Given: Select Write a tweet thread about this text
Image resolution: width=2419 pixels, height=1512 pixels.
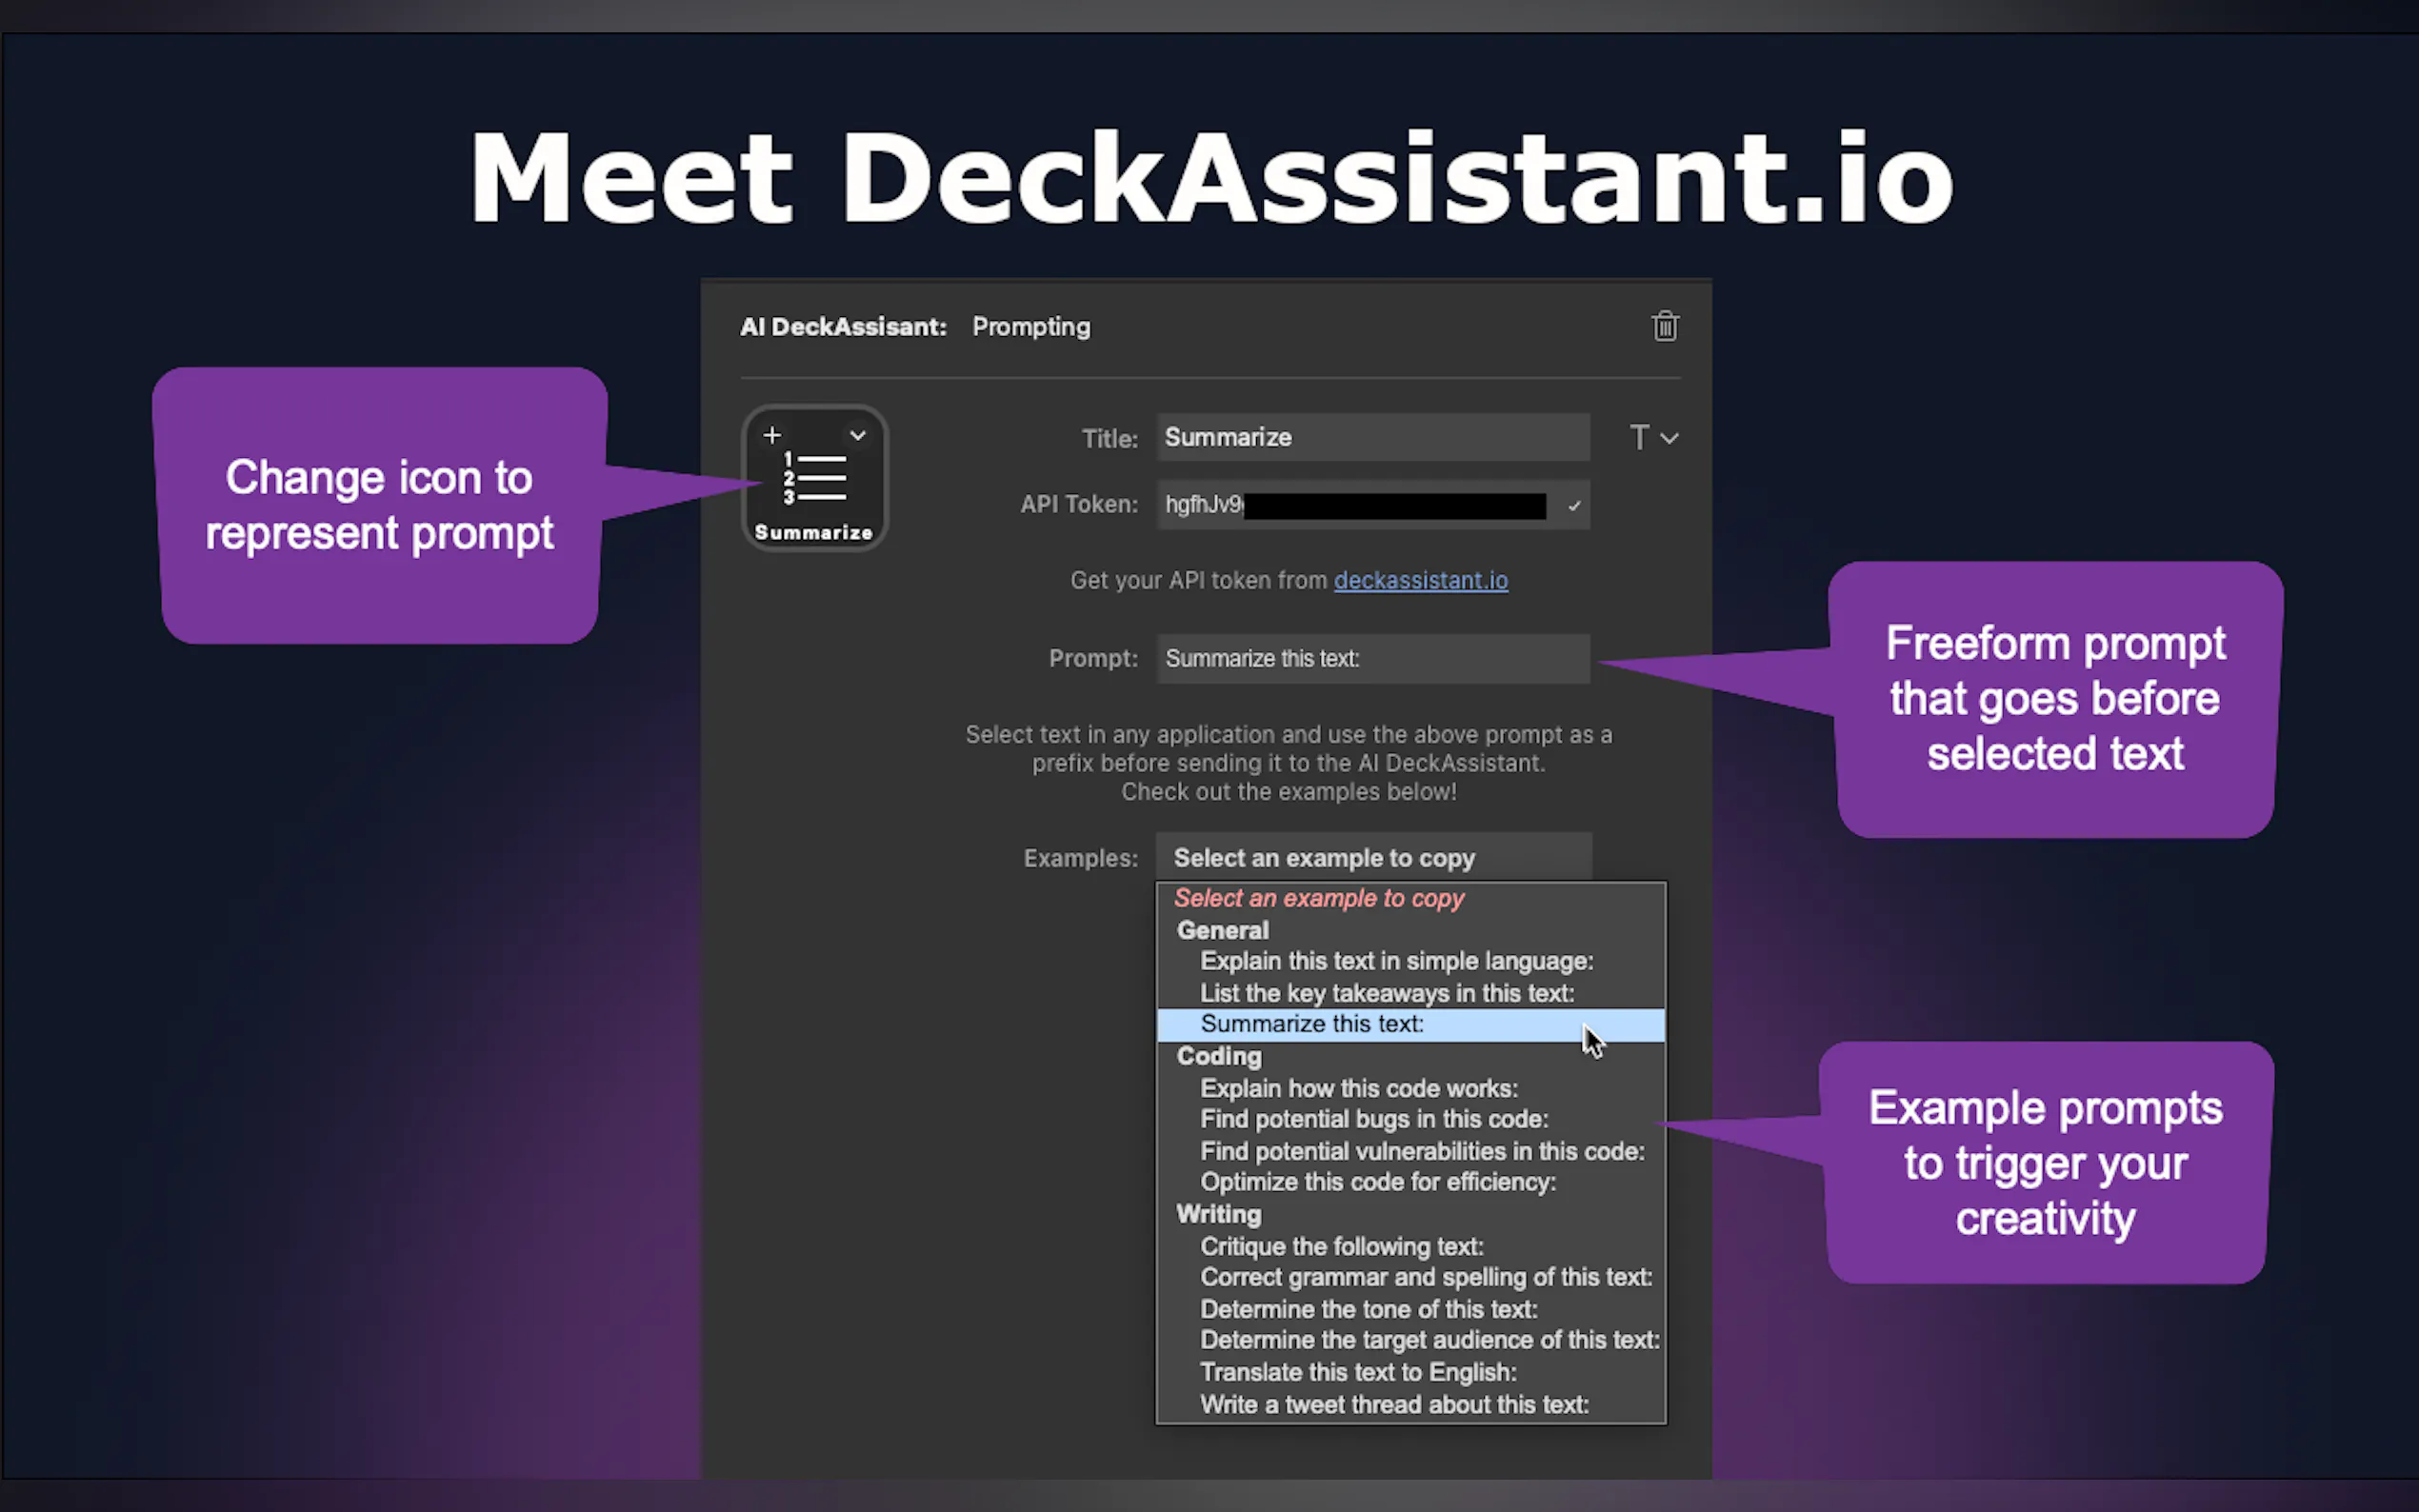Looking at the screenshot, I should (1395, 1404).
